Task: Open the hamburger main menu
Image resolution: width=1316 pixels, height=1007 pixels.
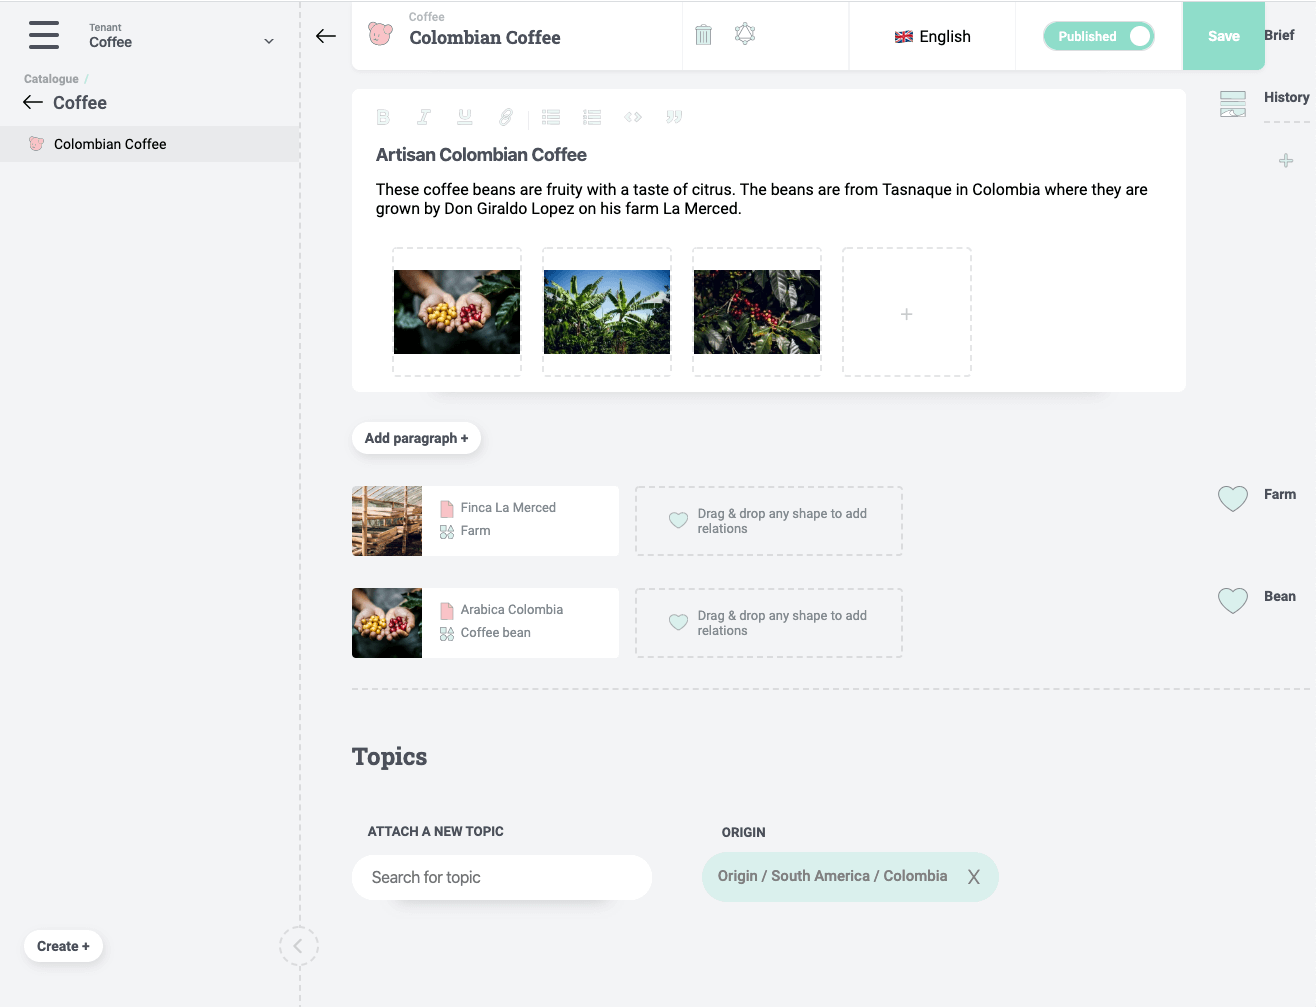Action: point(44,35)
